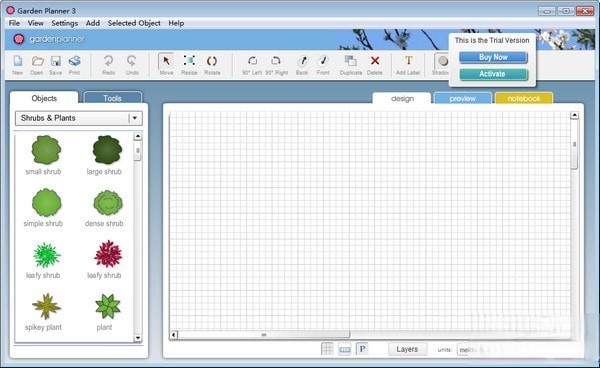Toggle the ruler icon below canvas

click(x=344, y=349)
